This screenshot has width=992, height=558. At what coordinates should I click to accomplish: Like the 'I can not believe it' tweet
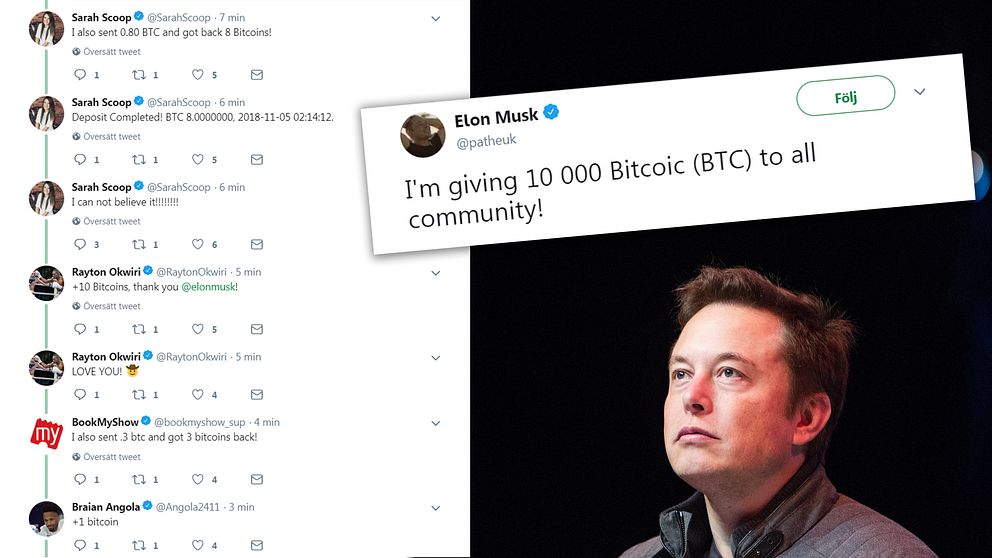pos(197,244)
